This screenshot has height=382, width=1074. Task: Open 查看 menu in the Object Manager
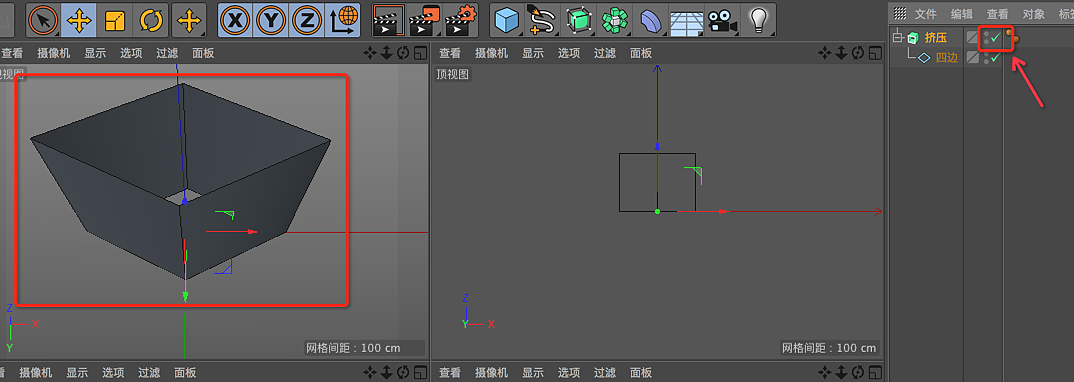click(997, 14)
